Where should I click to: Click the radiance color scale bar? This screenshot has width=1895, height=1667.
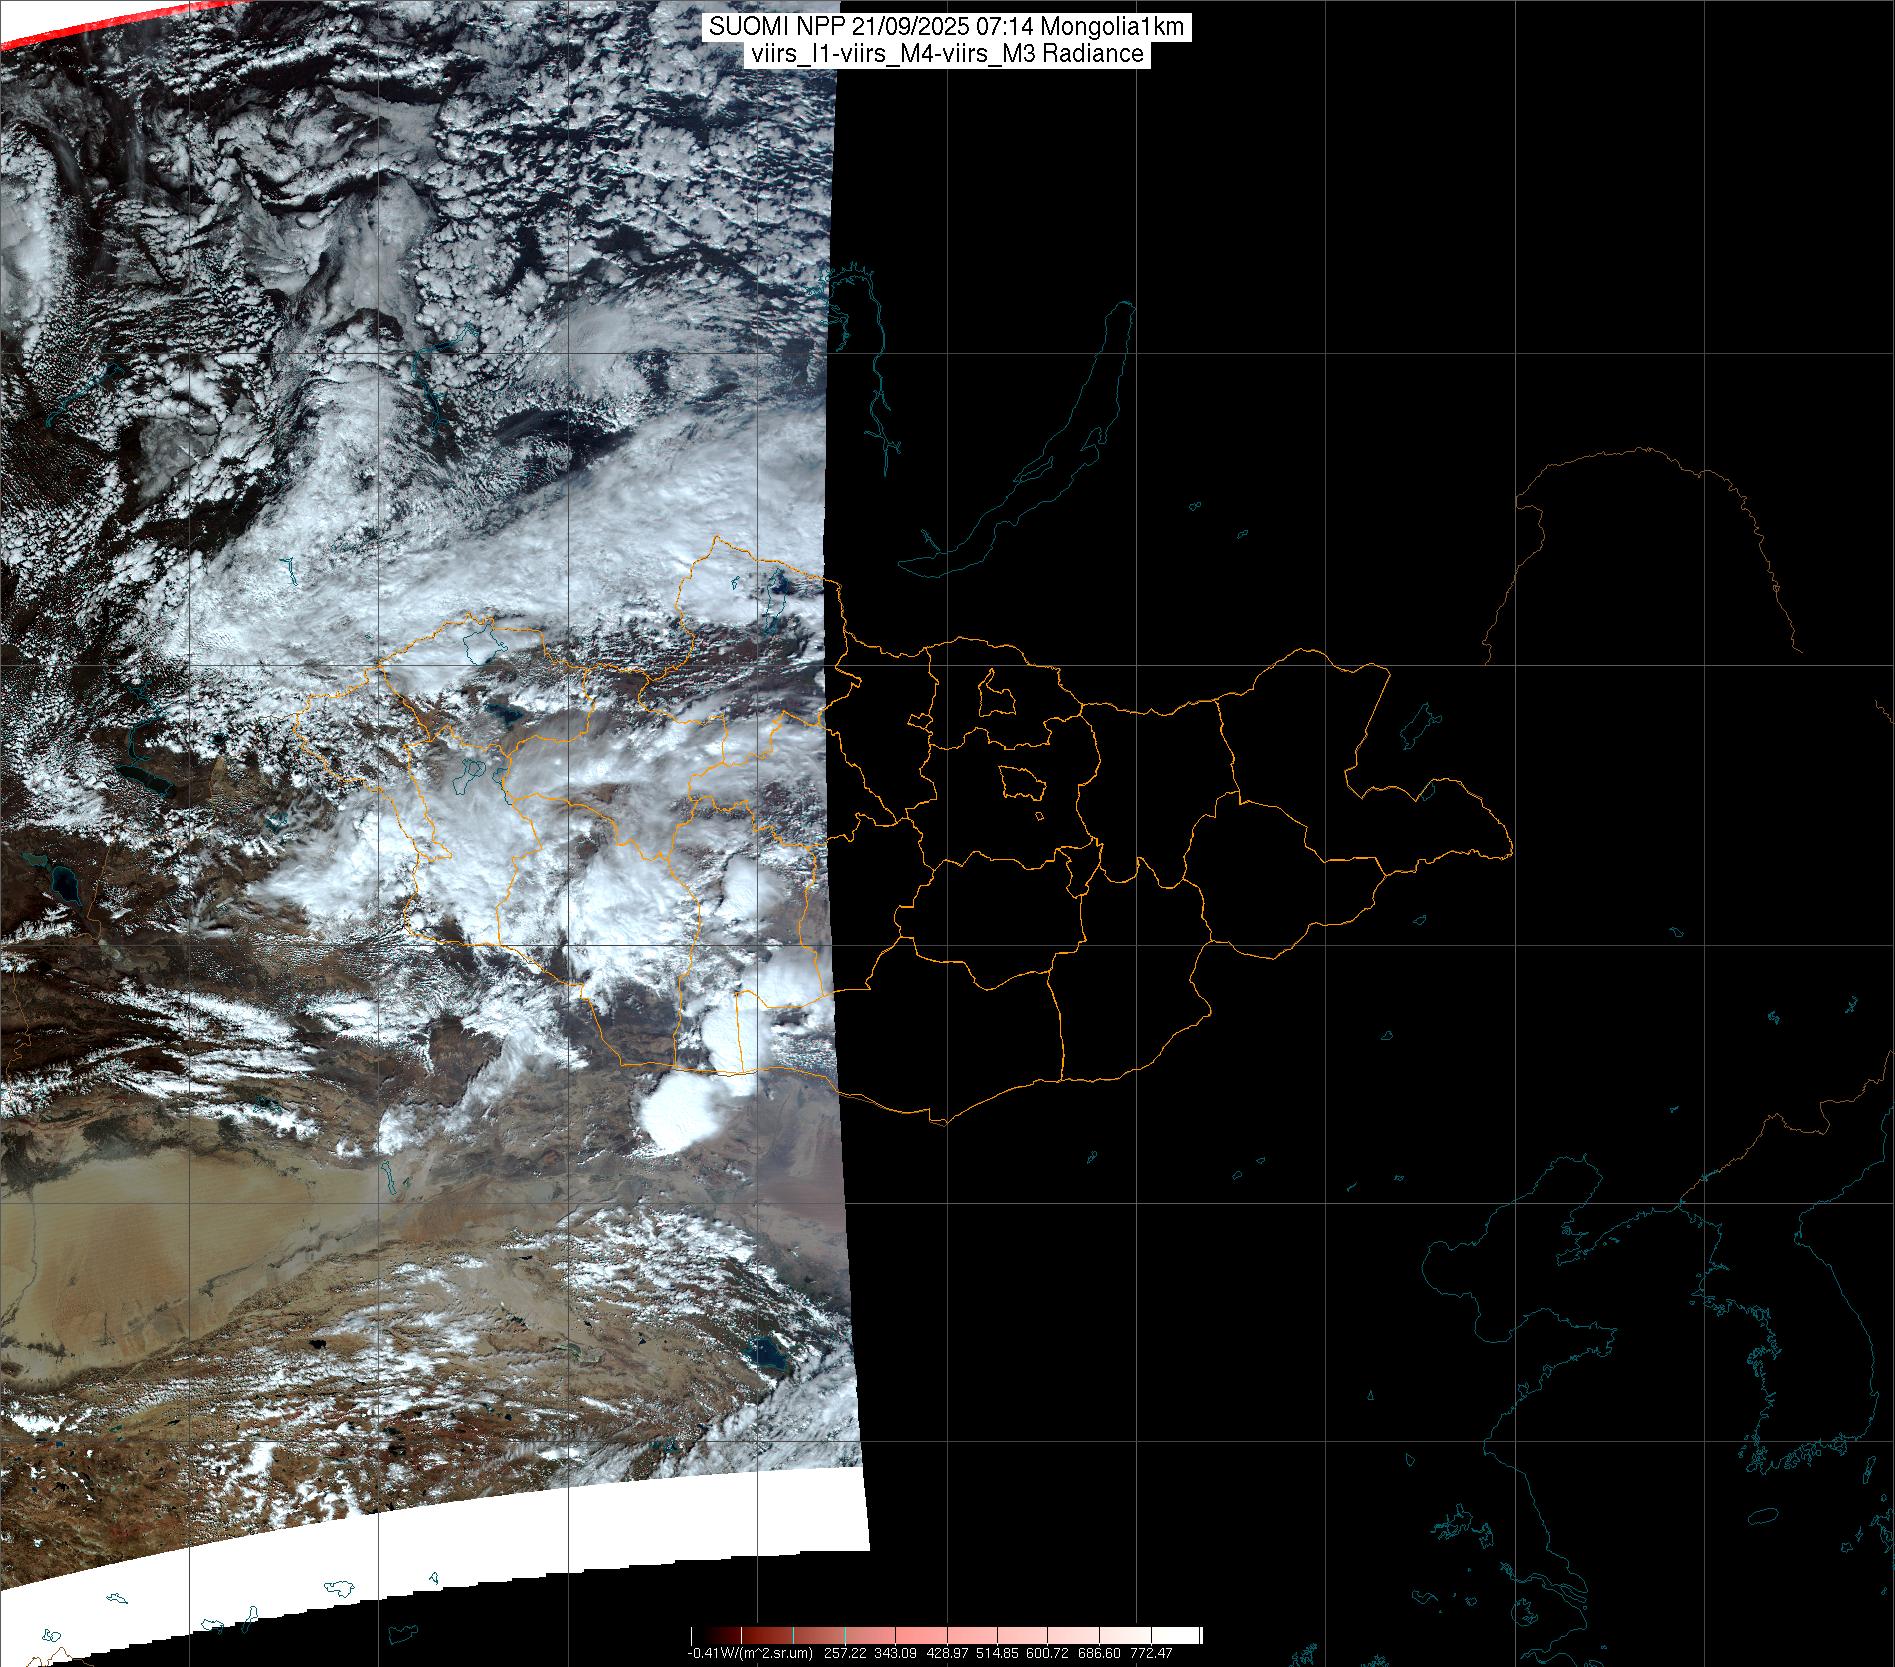tap(947, 1636)
